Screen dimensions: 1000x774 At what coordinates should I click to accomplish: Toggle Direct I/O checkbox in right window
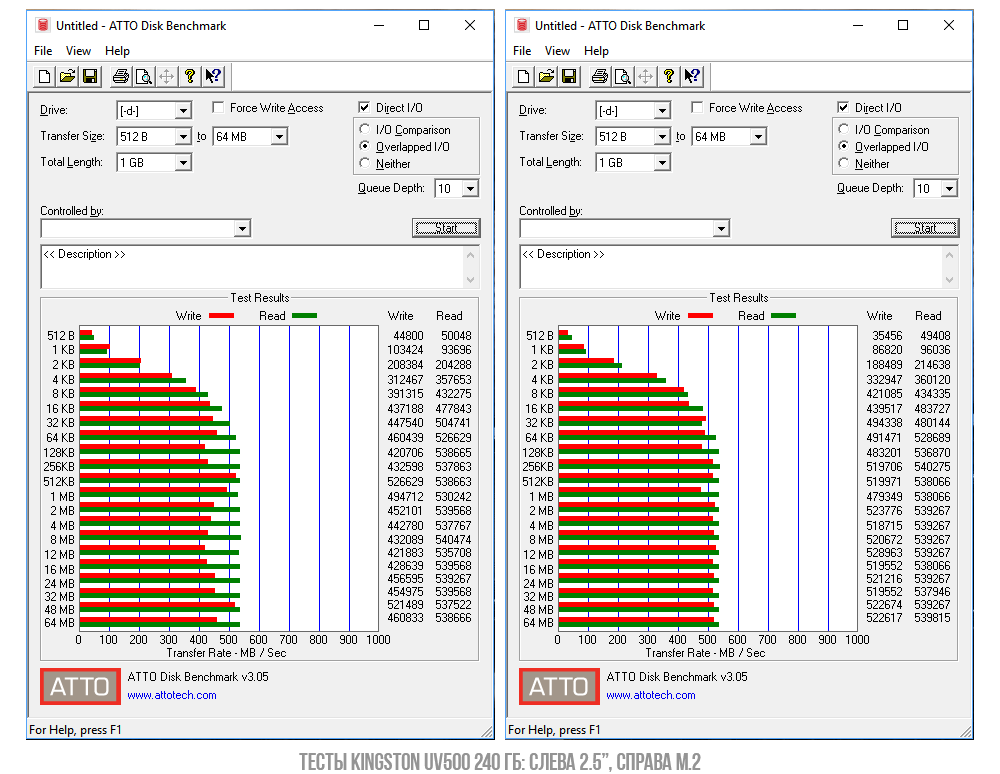click(x=843, y=108)
